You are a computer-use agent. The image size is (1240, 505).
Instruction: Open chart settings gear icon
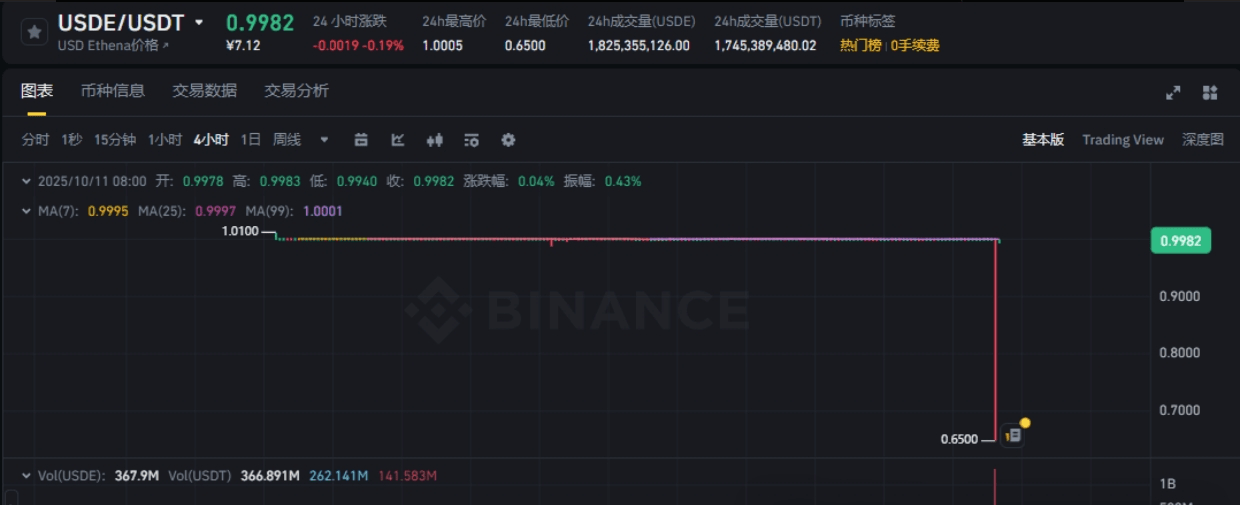pos(508,140)
